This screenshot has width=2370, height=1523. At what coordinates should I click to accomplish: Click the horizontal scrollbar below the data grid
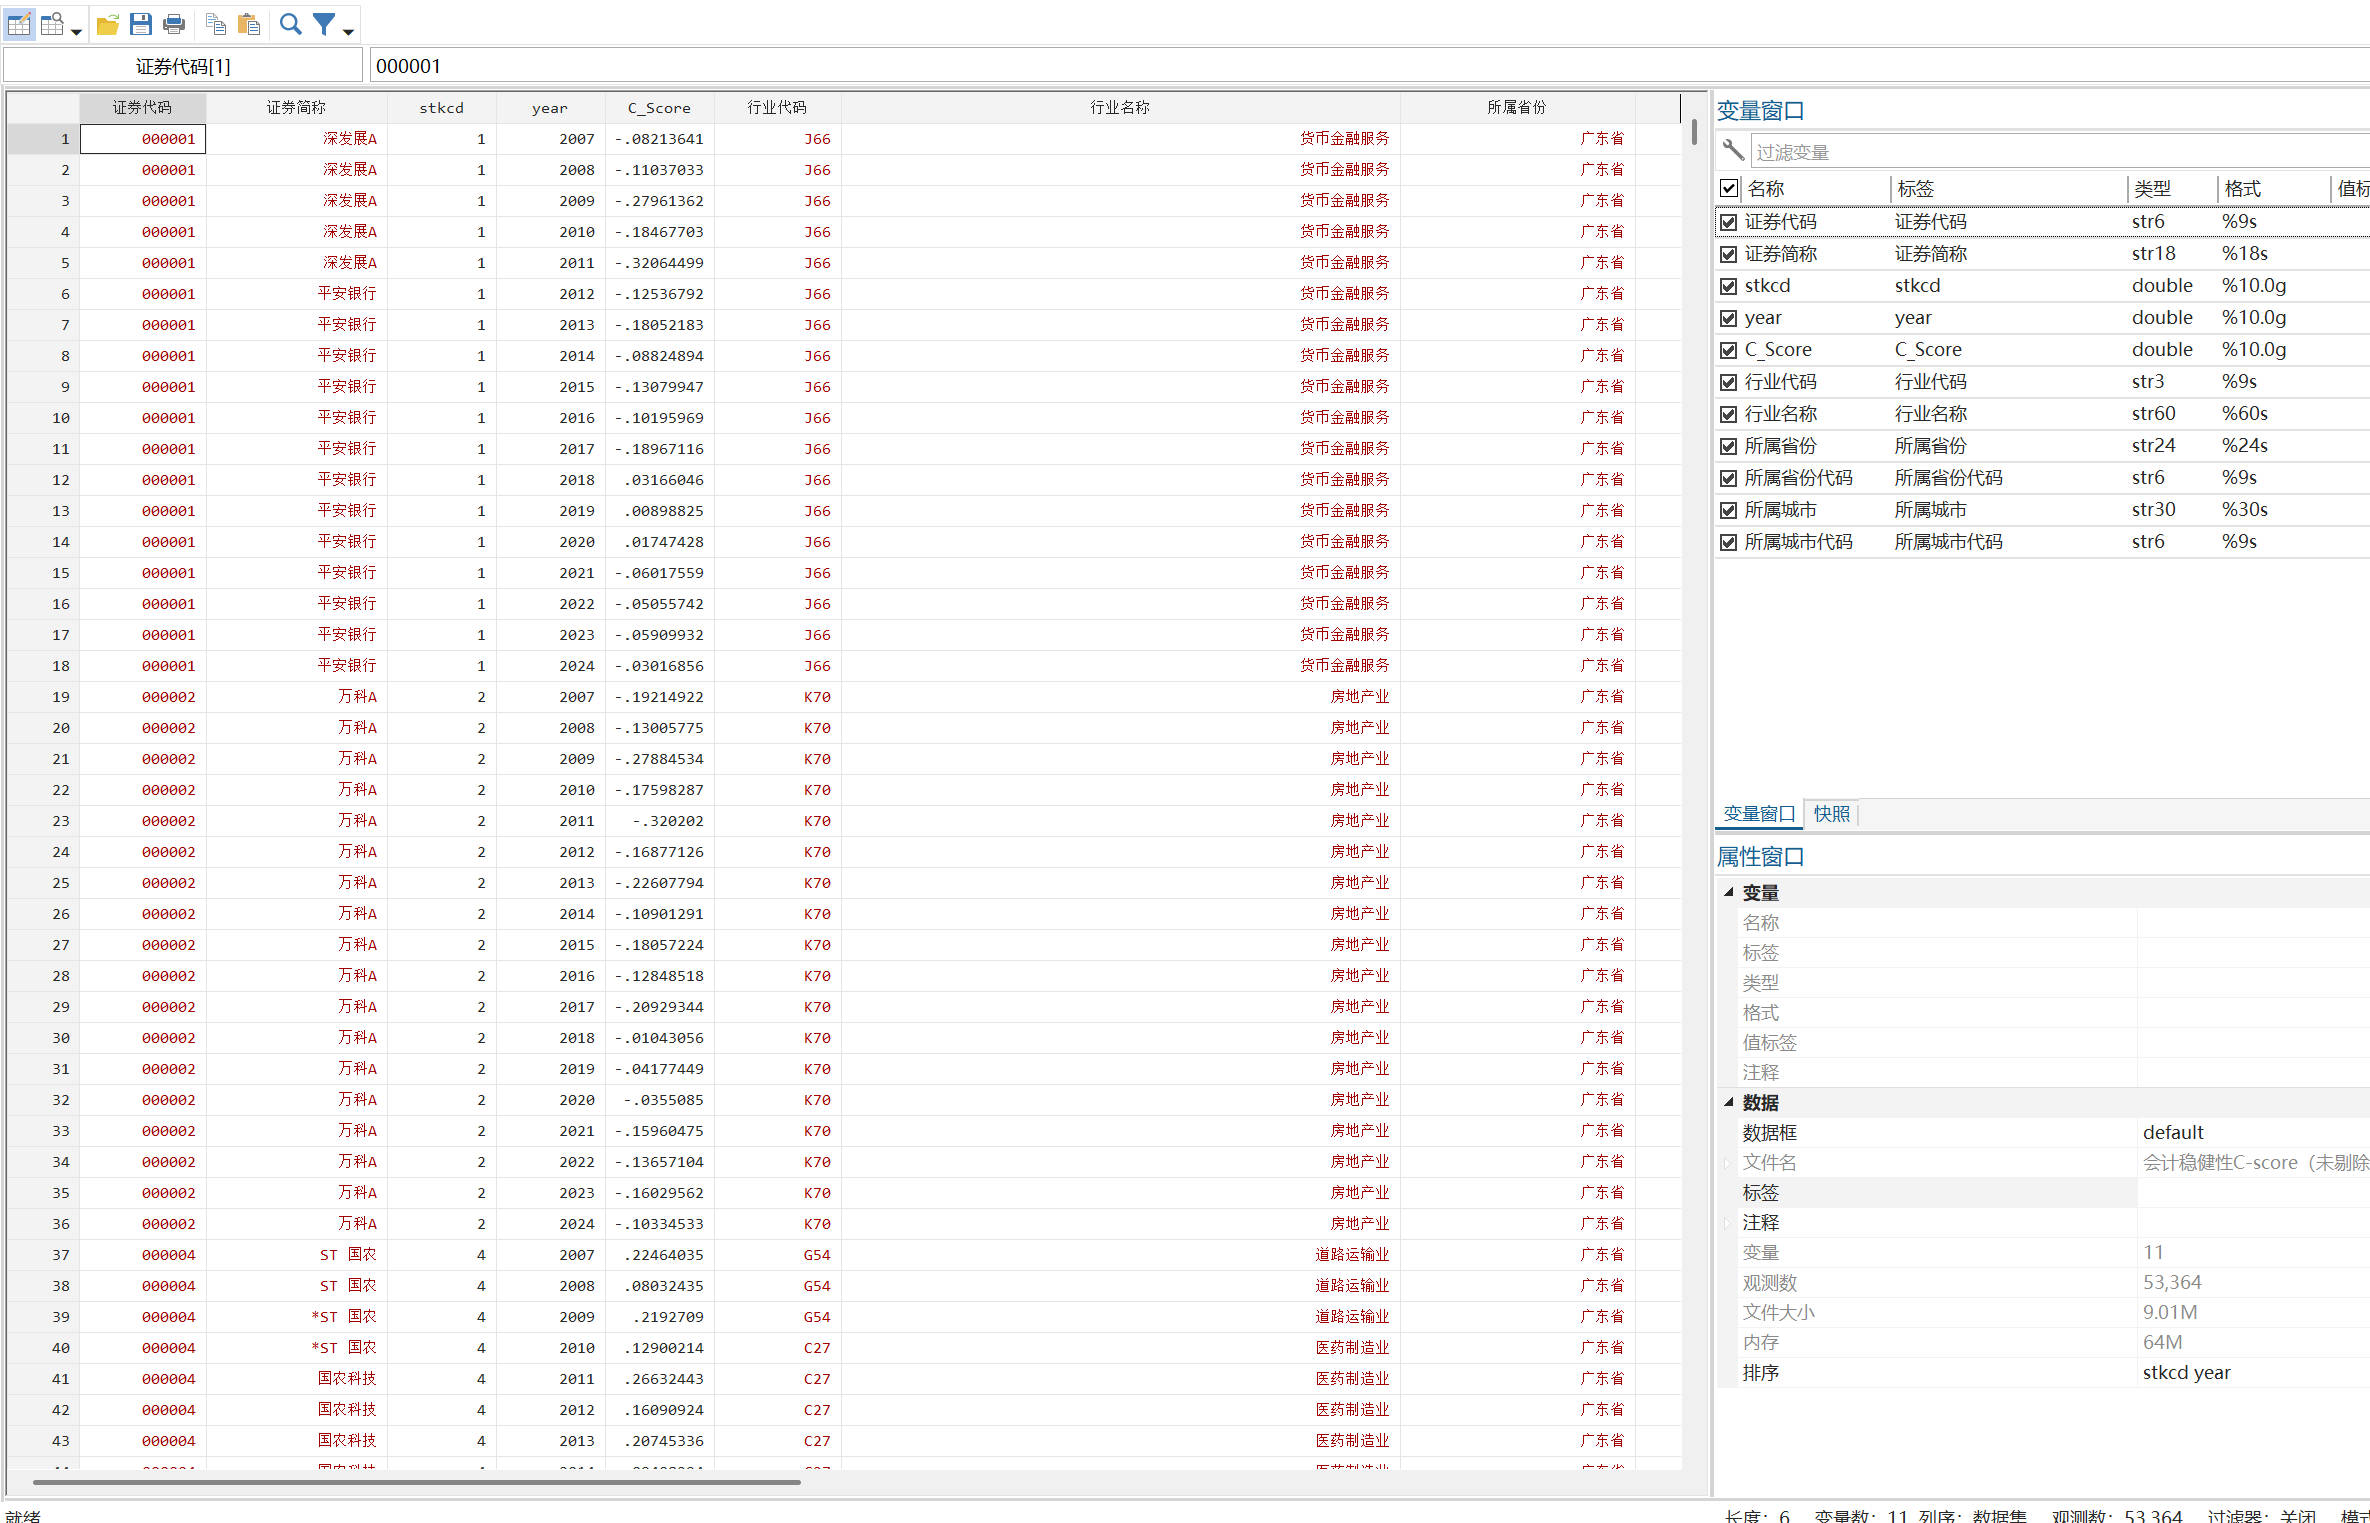[x=416, y=1482]
